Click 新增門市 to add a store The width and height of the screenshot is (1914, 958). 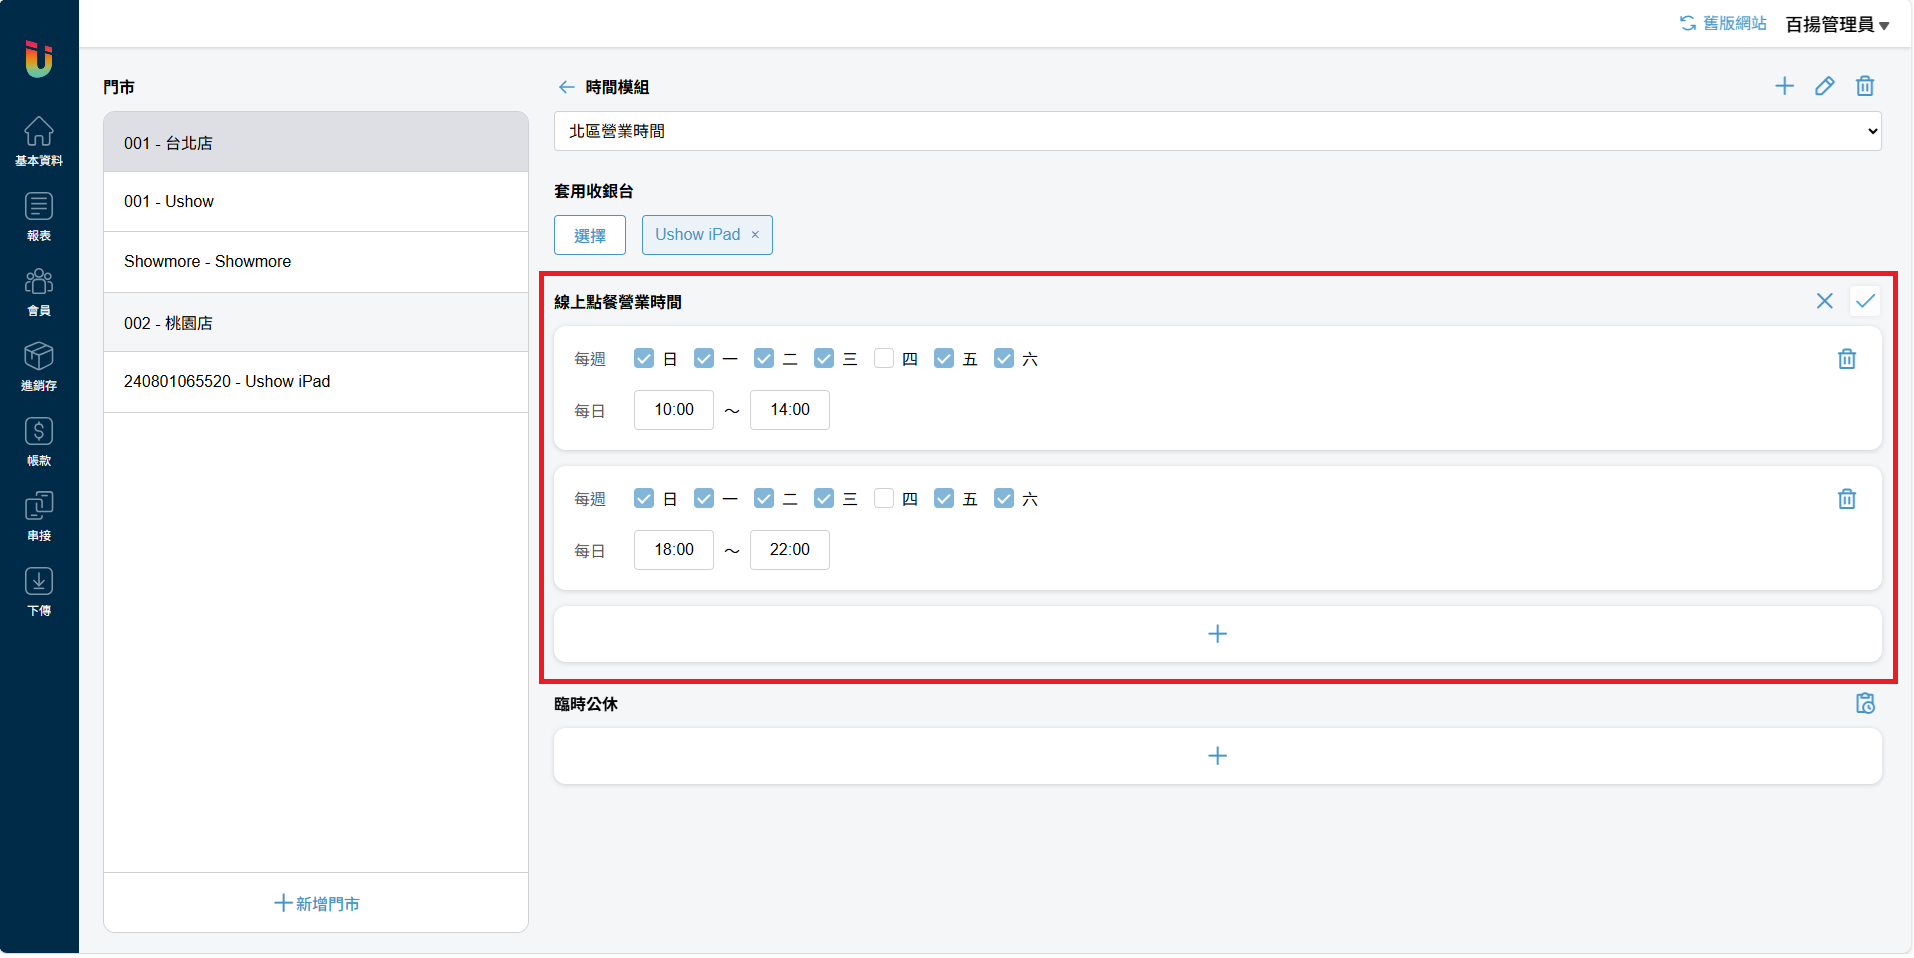pos(316,903)
